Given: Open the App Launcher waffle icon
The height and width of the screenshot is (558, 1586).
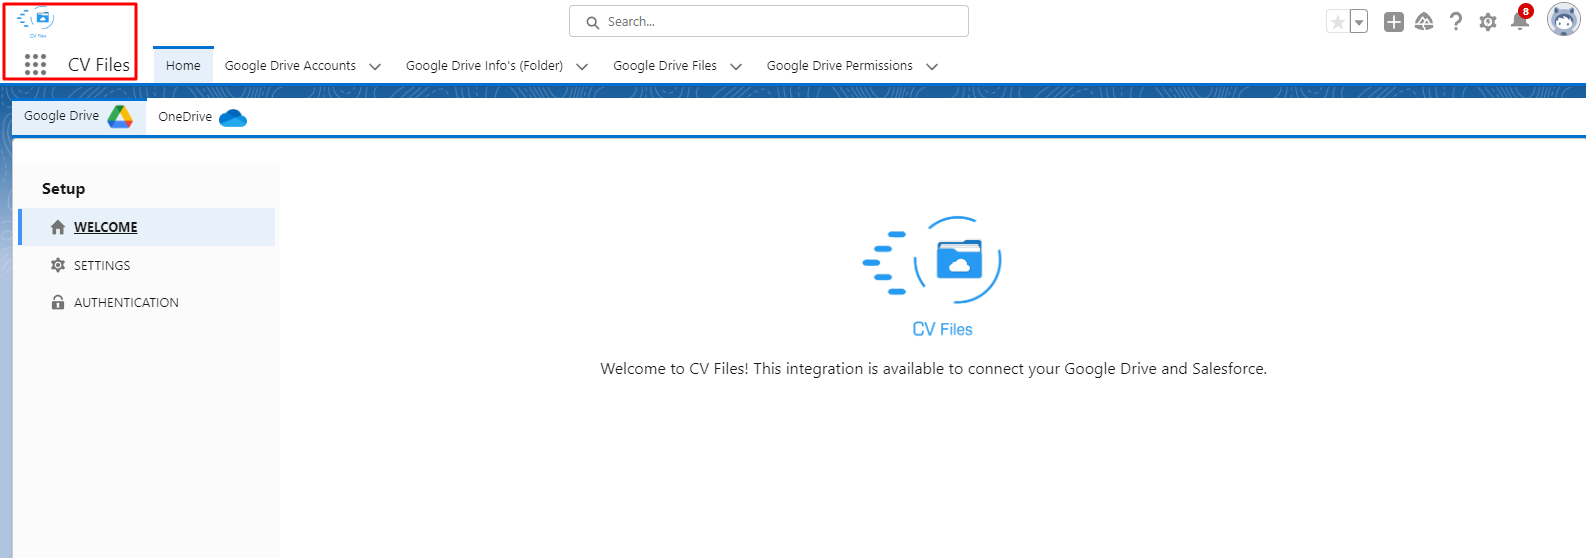Looking at the screenshot, I should coord(35,65).
